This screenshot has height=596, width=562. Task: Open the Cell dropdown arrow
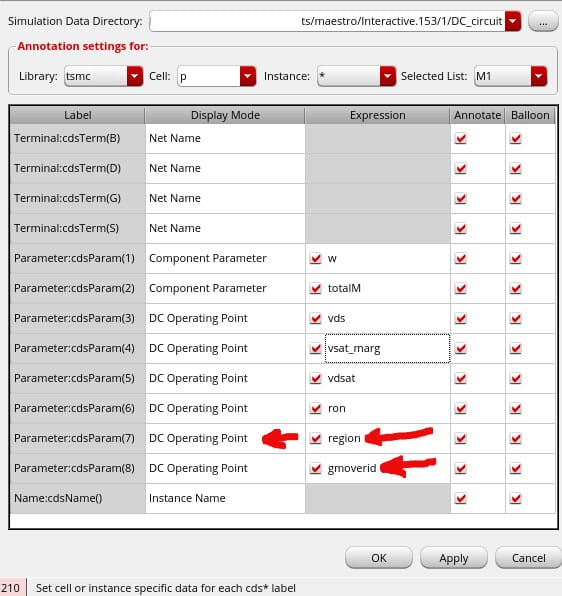click(x=248, y=76)
